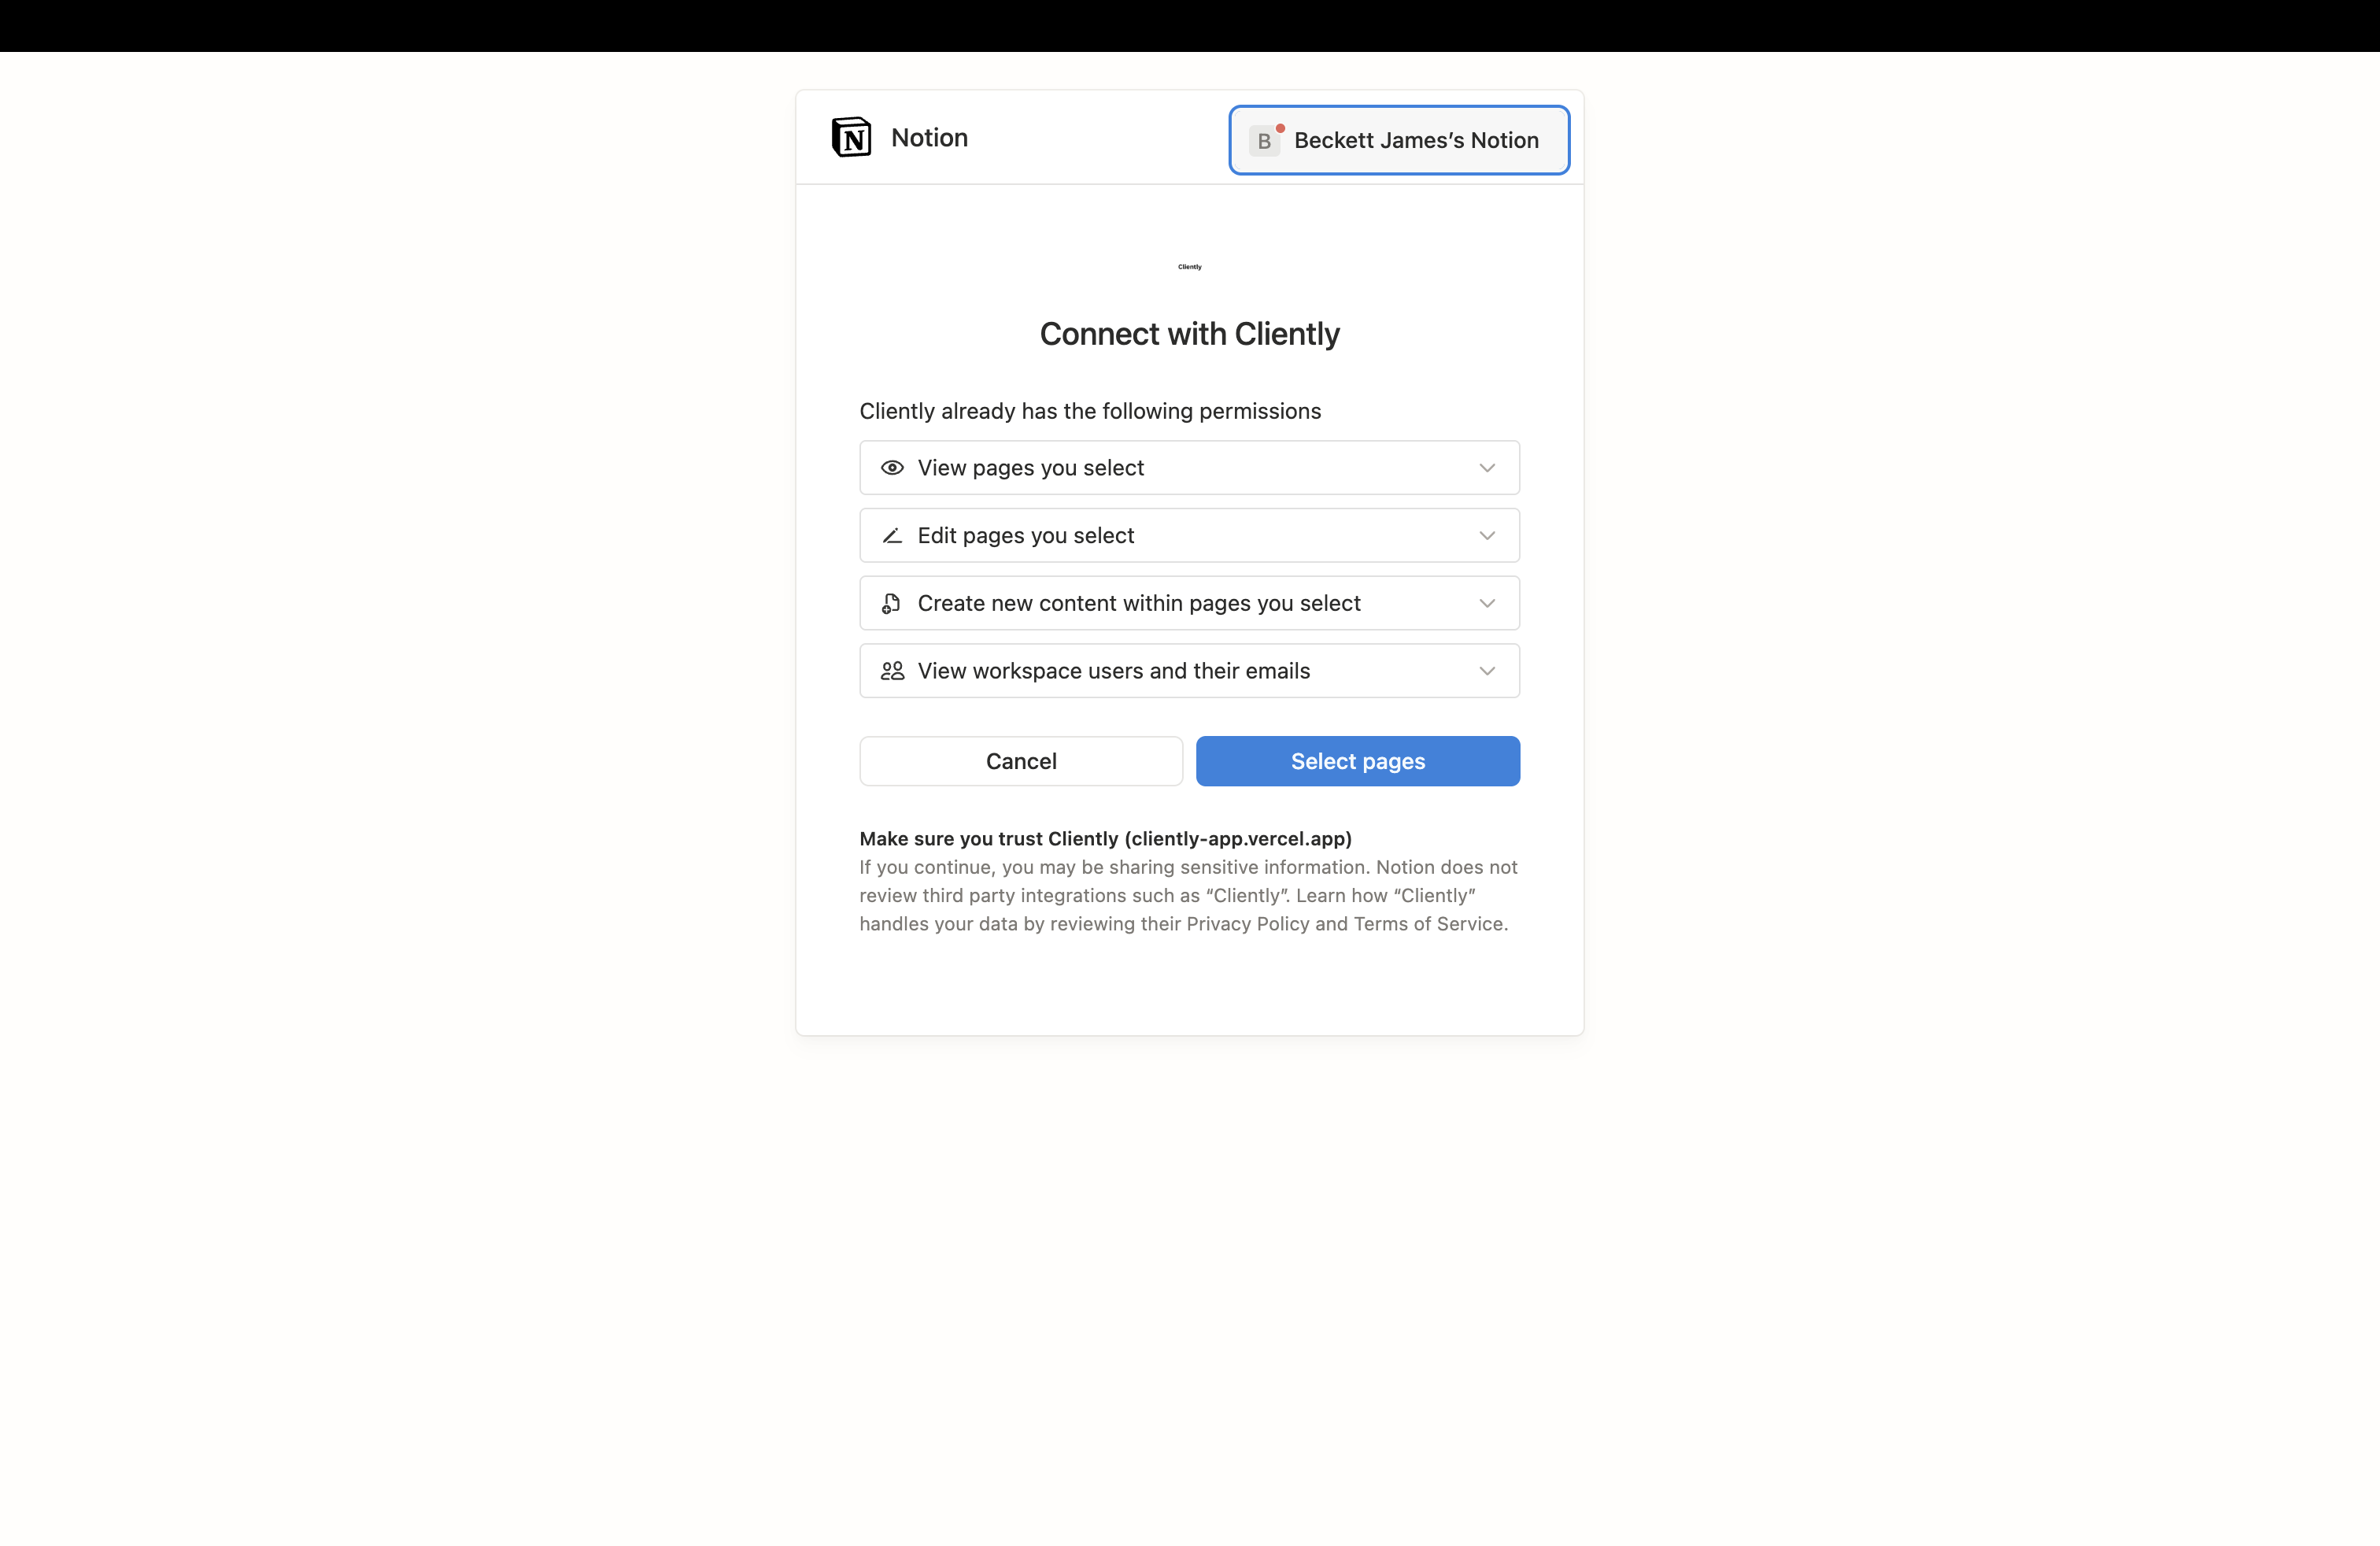Viewport: 2380px width, 1546px height.
Task: Click the B workspace avatar icon
Action: [x=1264, y=141]
